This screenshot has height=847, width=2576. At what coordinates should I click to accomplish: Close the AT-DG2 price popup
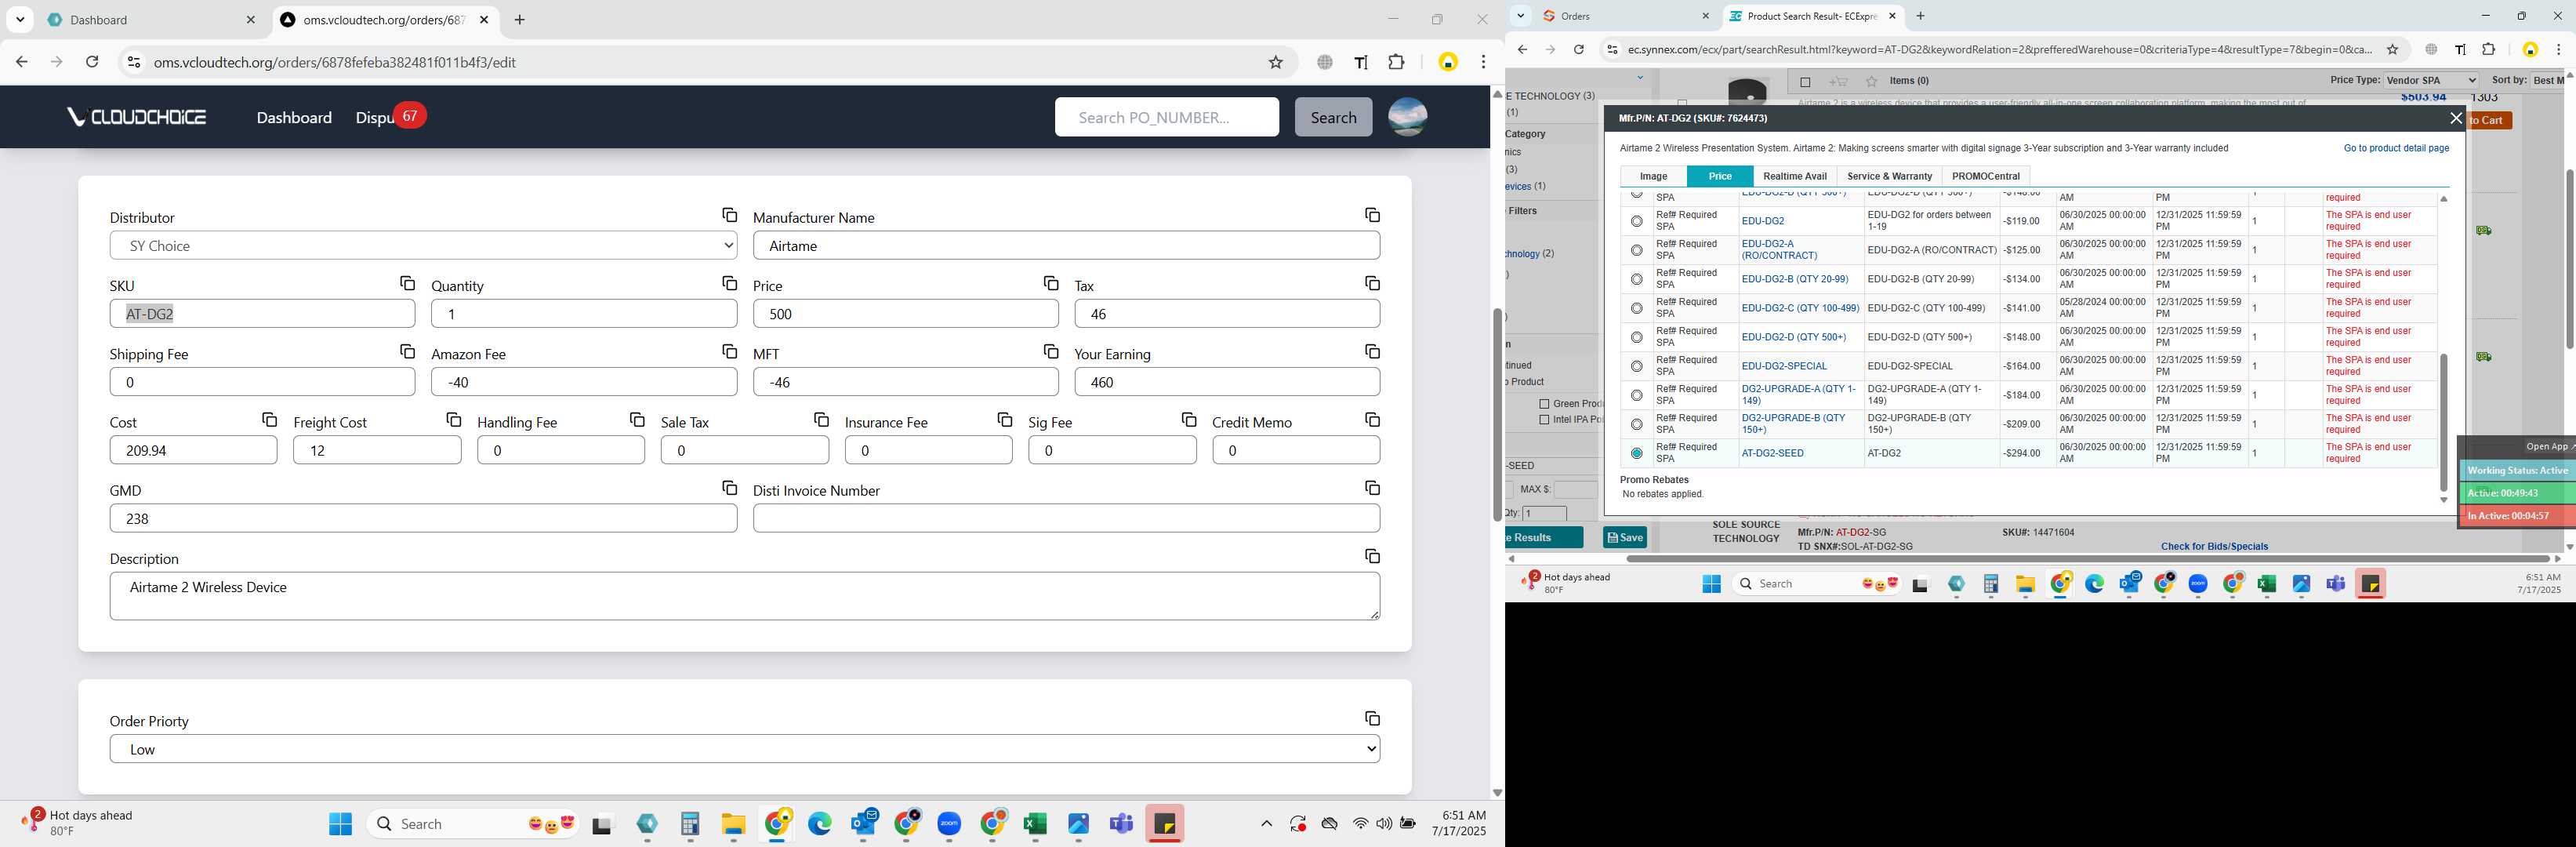[x=2455, y=118]
